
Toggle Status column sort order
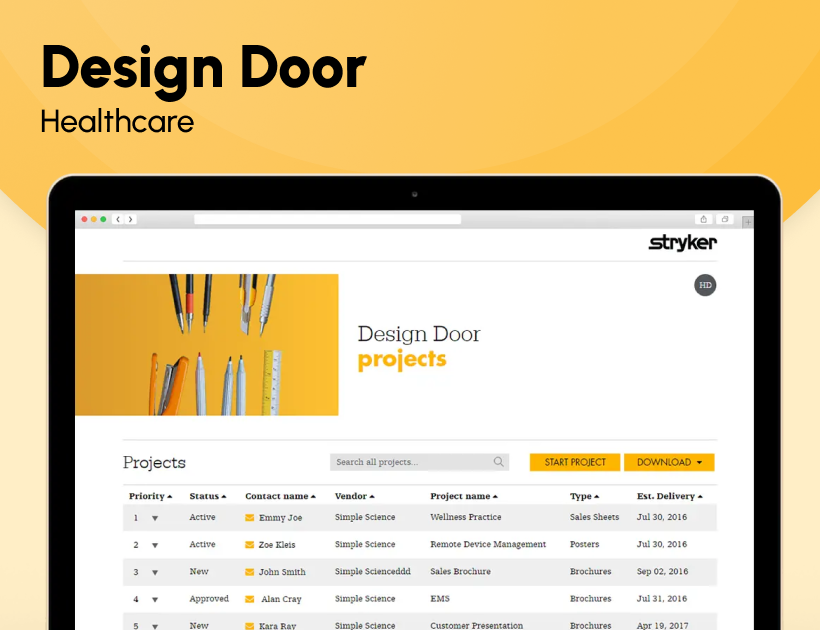pyautogui.click(x=208, y=495)
